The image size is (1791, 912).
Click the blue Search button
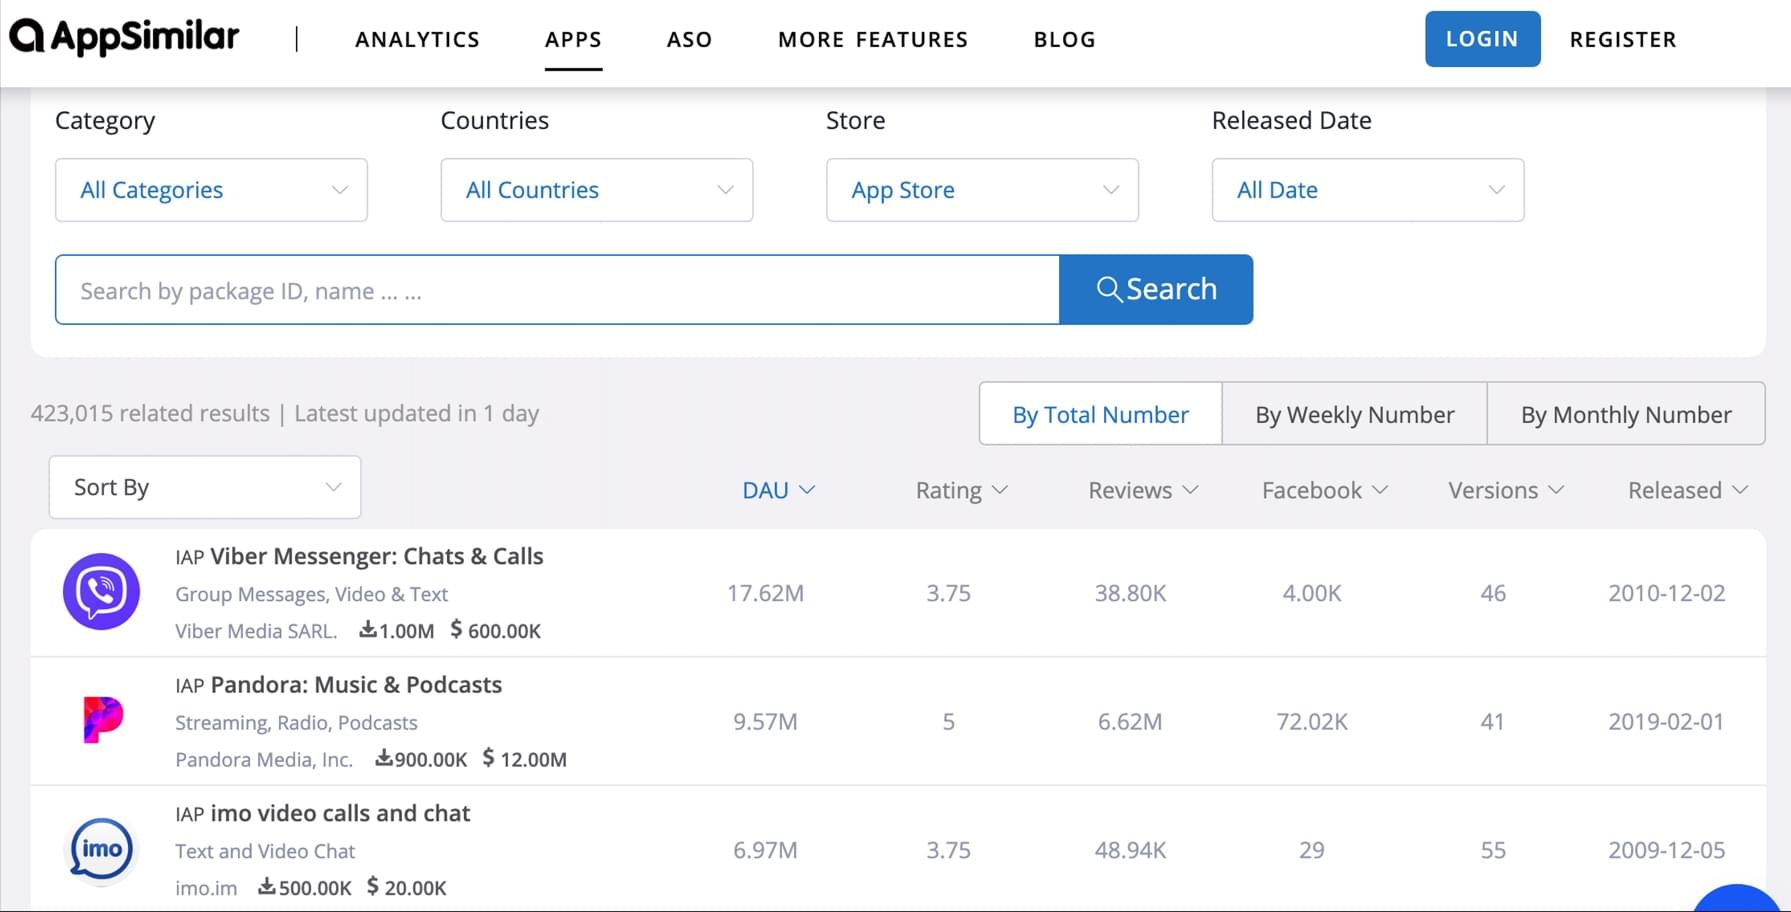click(1156, 289)
